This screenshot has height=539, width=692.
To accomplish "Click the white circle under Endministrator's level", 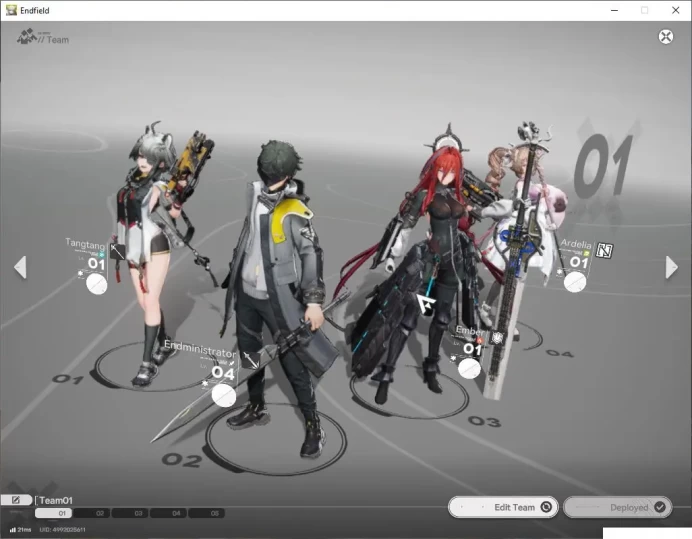I will 224,395.
